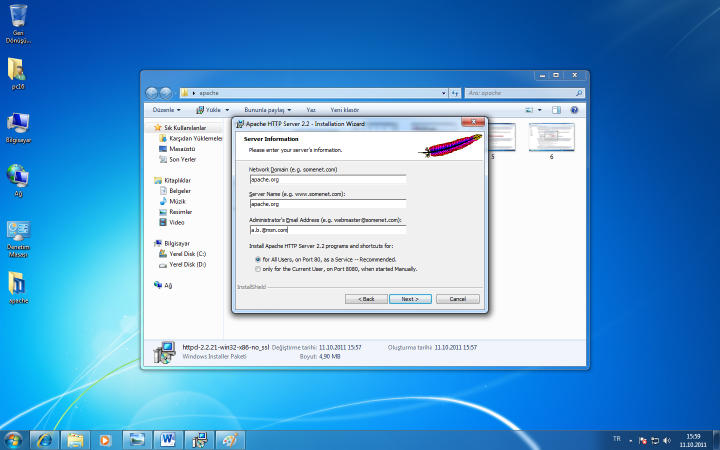This screenshot has height=450, width=720.
Task: Select the All Users on Port 80 option
Action: click(257, 259)
